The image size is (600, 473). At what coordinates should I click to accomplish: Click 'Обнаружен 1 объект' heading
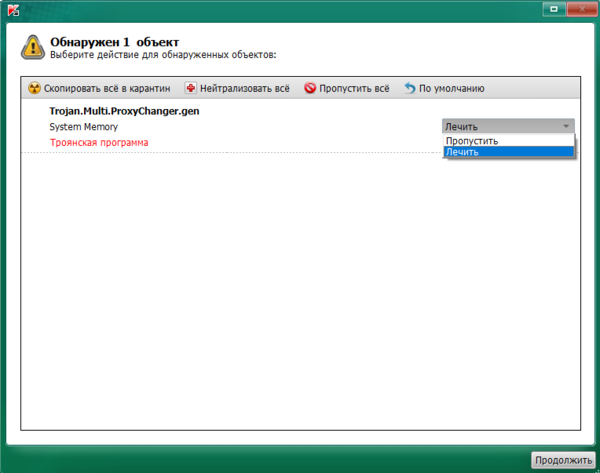(114, 42)
